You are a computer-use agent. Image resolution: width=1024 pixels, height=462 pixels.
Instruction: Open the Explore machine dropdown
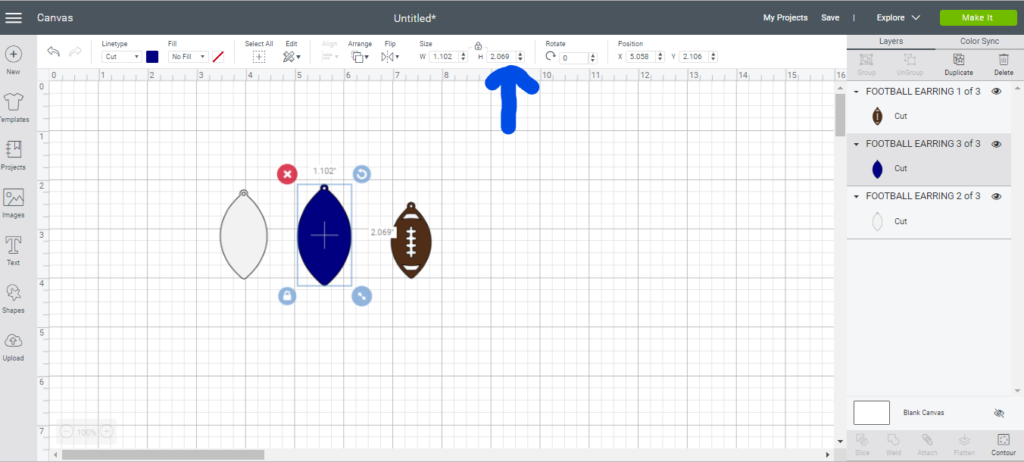click(x=898, y=18)
